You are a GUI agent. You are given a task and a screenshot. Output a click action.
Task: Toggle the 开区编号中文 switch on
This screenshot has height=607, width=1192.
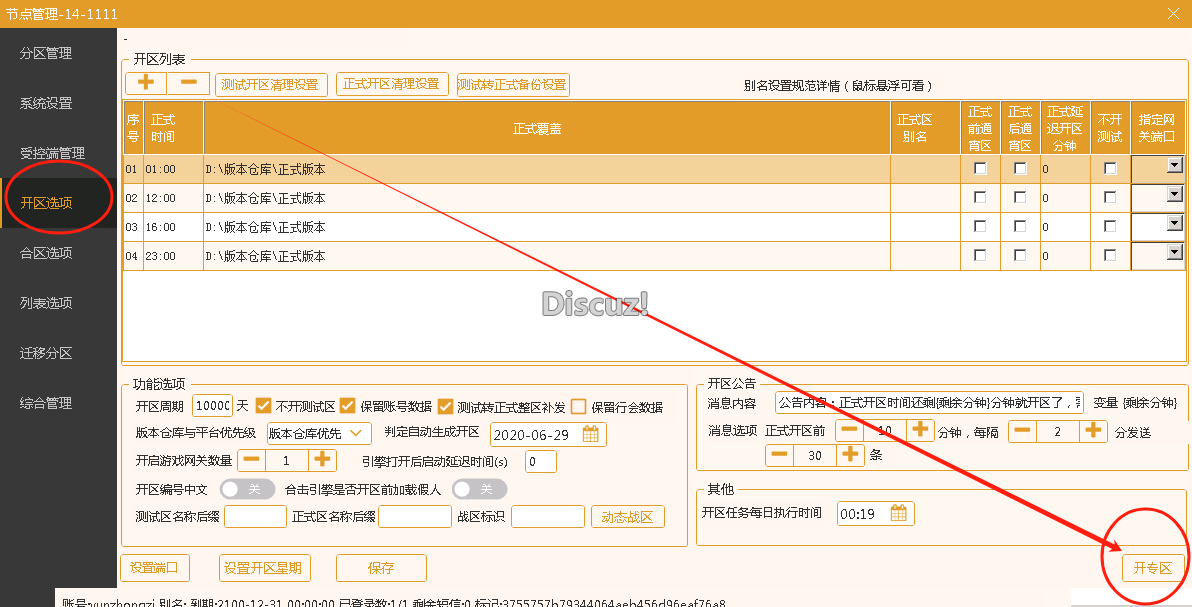coord(246,488)
